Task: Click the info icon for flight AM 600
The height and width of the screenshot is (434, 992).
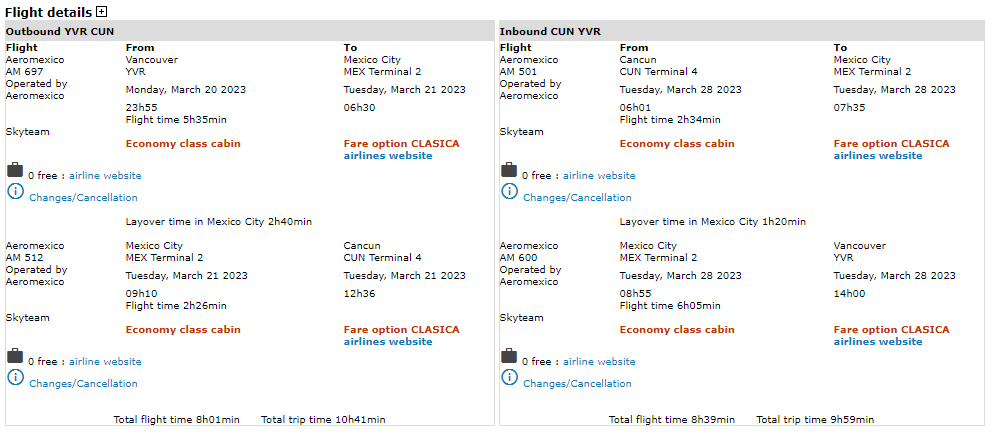Action: [x=509, y=377]
